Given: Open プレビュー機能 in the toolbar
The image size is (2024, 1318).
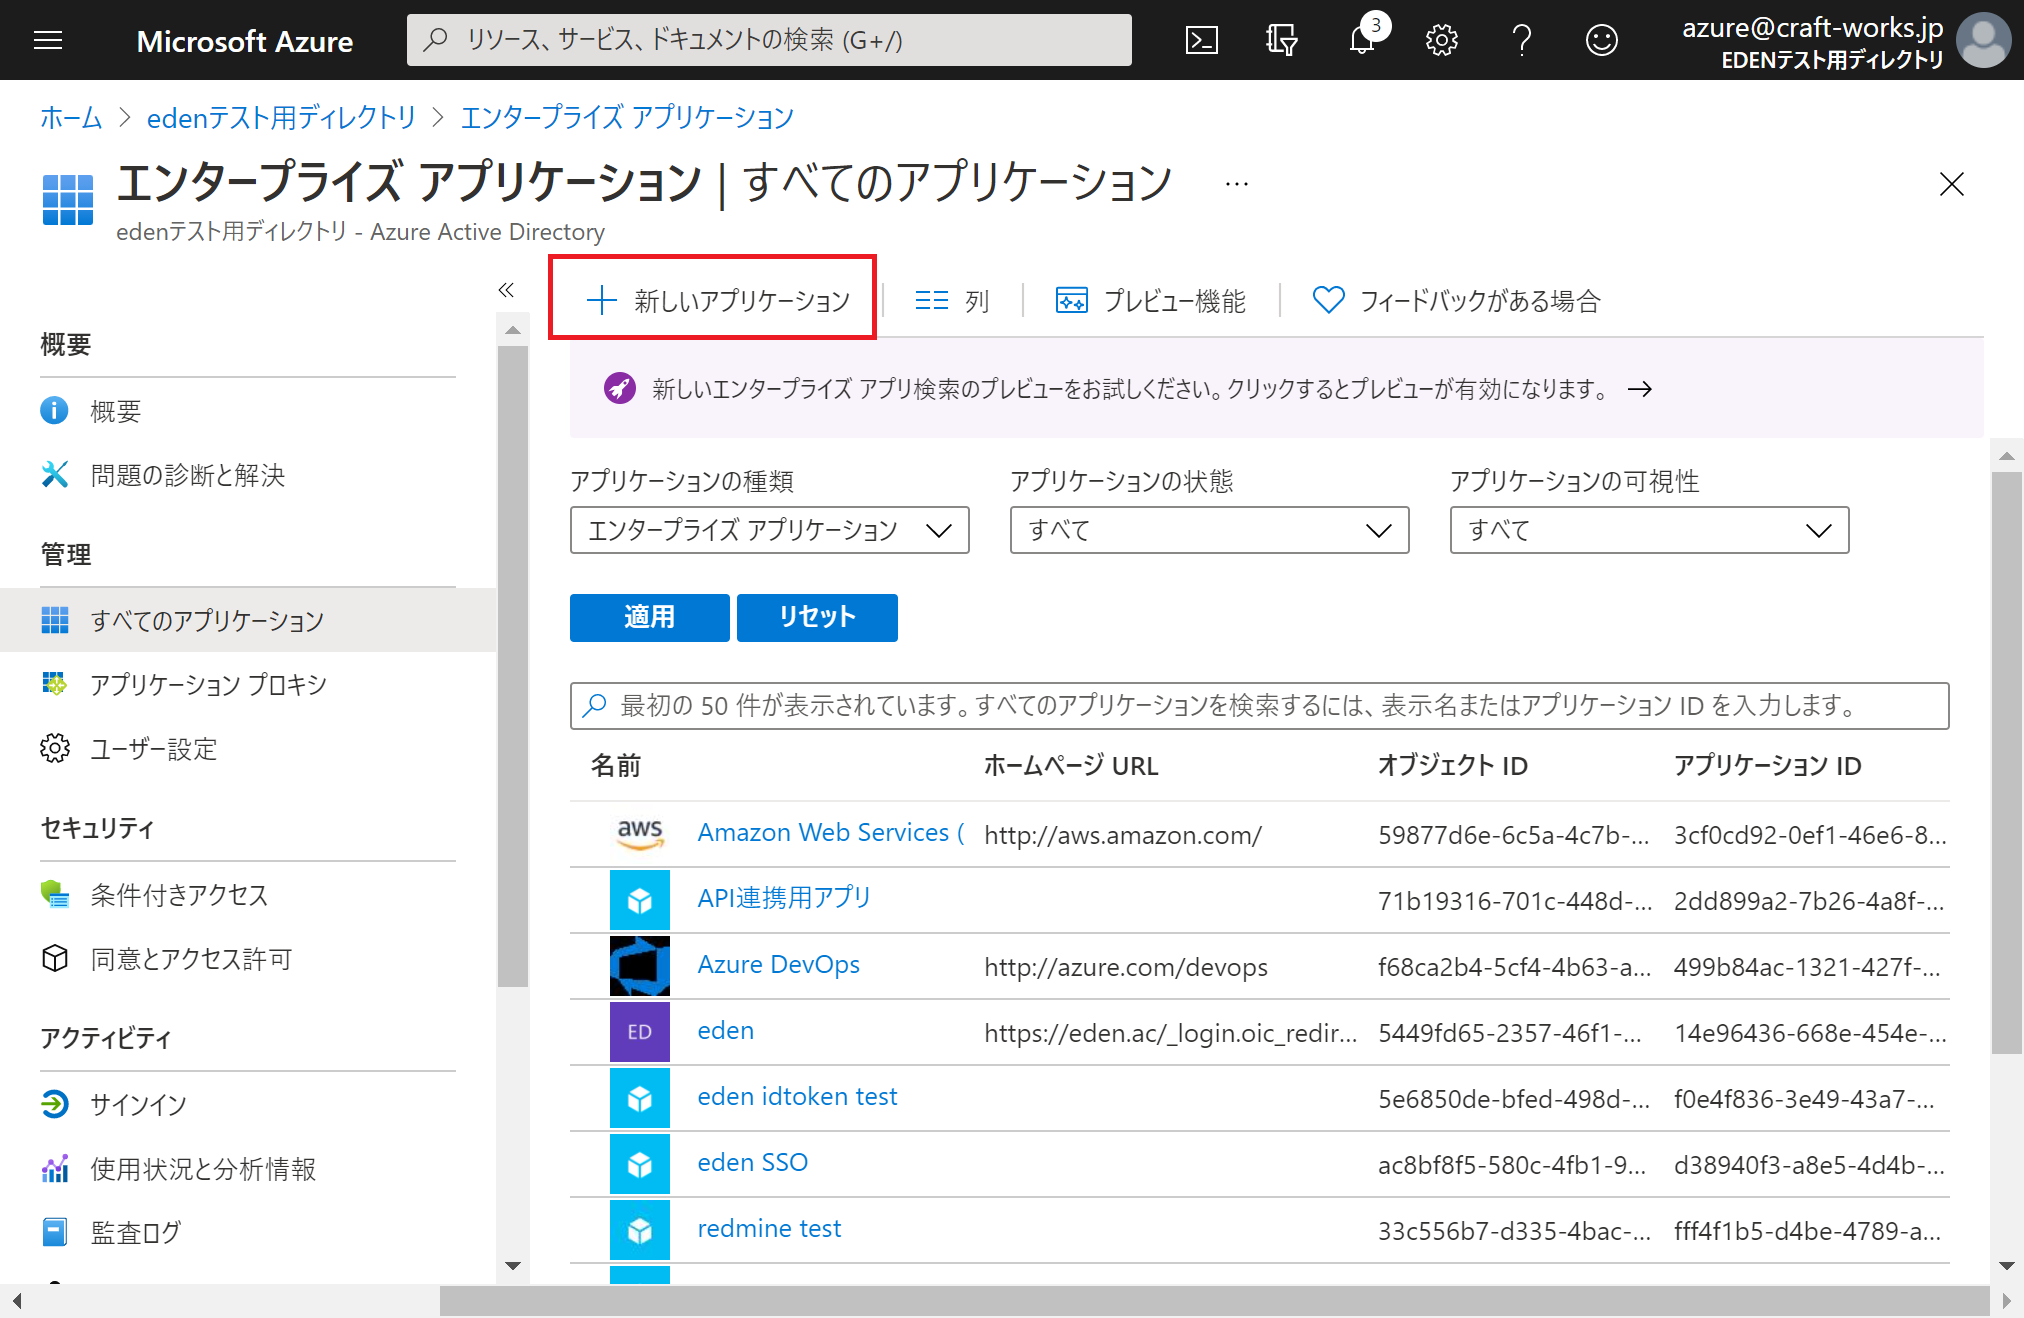Looking at the screenshot, I should coord(1151,300).
